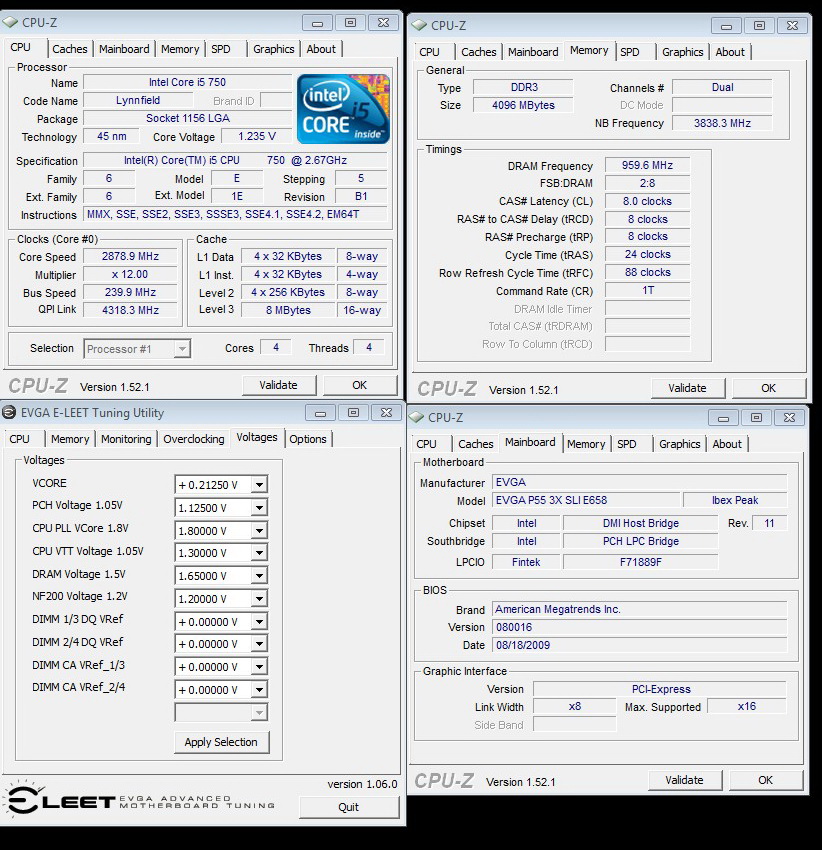Click the DRAM Frequency 959.6 MHz value
The image size is (822, 850).
(647, 165)
